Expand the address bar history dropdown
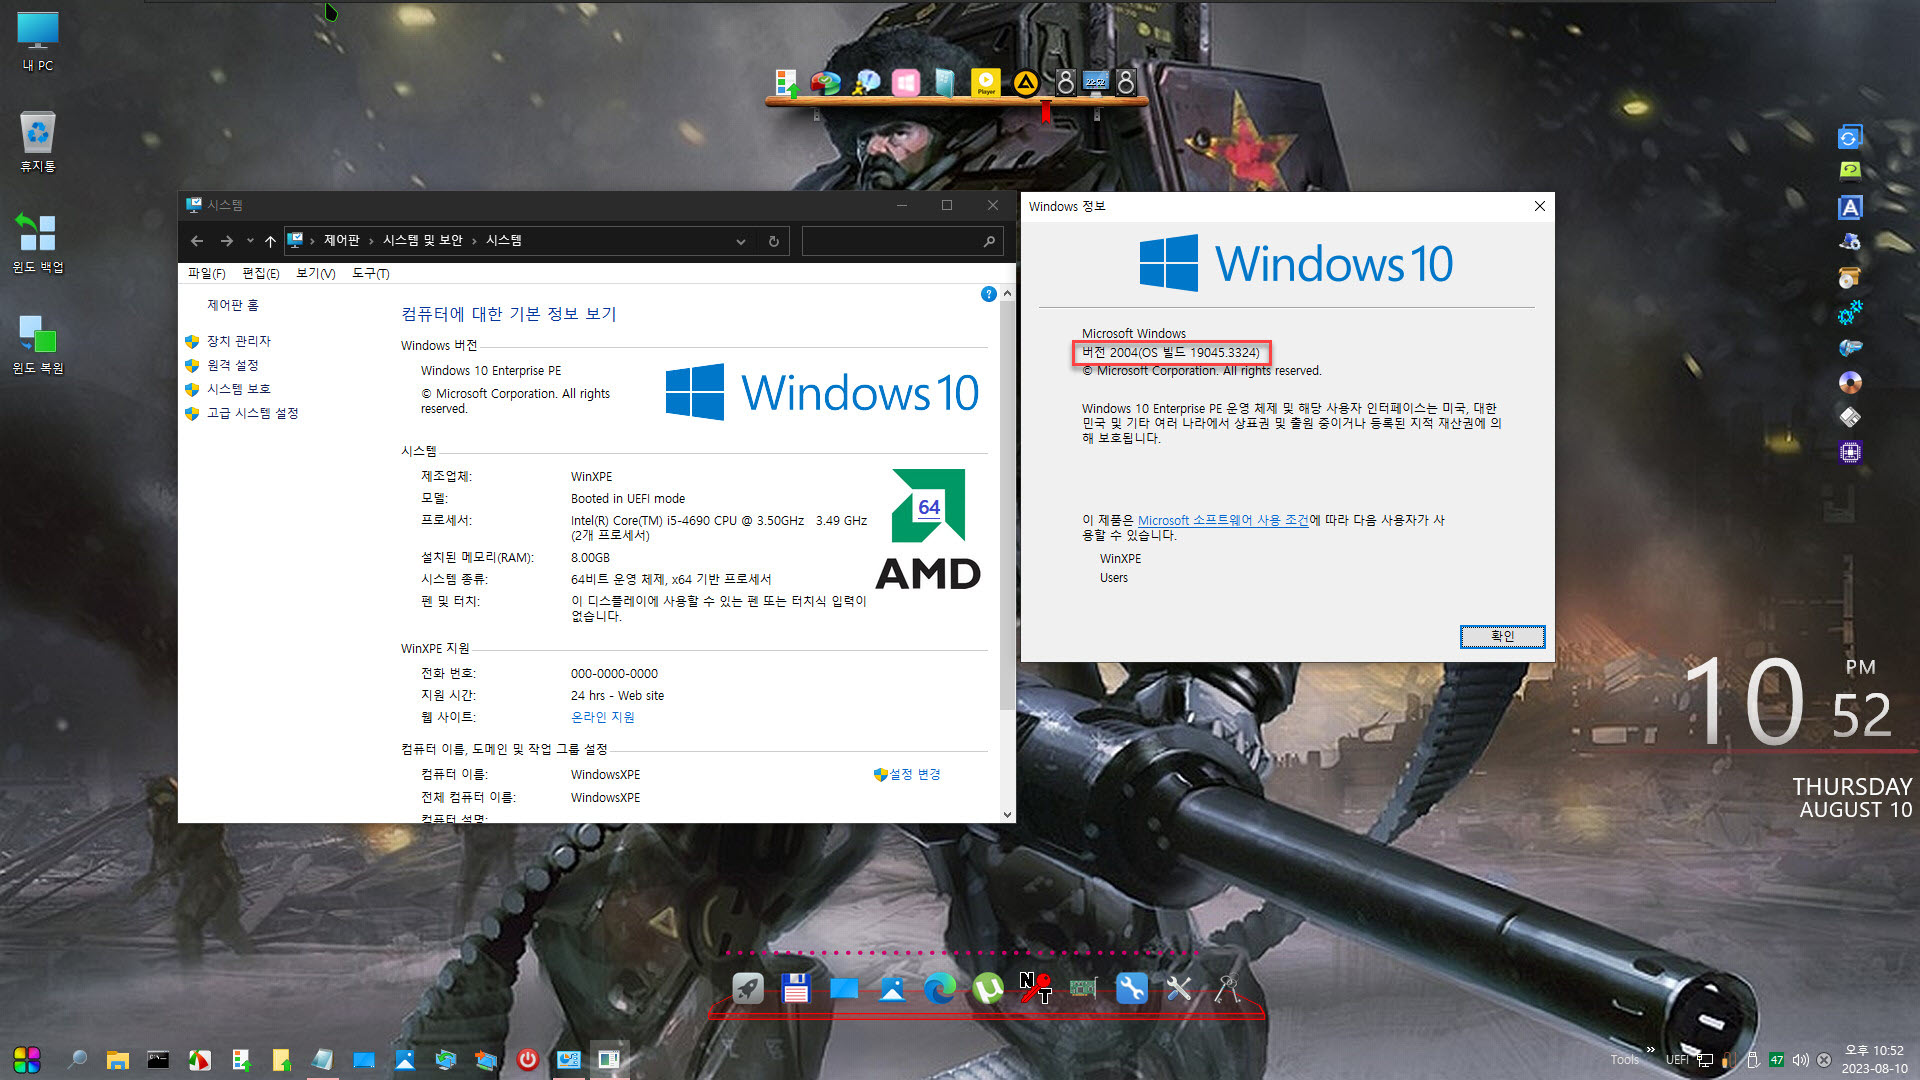Viewport: 1920px width, 1080px height. (x=741, y=241)
